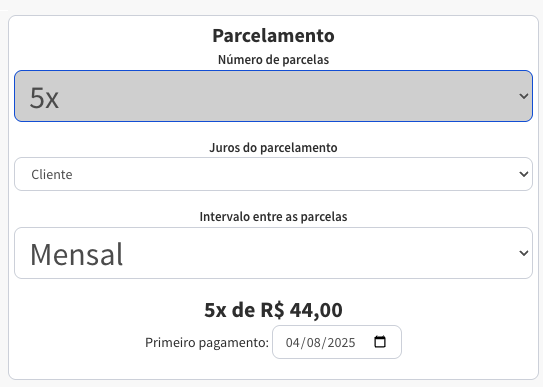Click the chevron arrow on the Mensal dropdown
This screenshot has width=543, height=387.
tap(524, 253)
